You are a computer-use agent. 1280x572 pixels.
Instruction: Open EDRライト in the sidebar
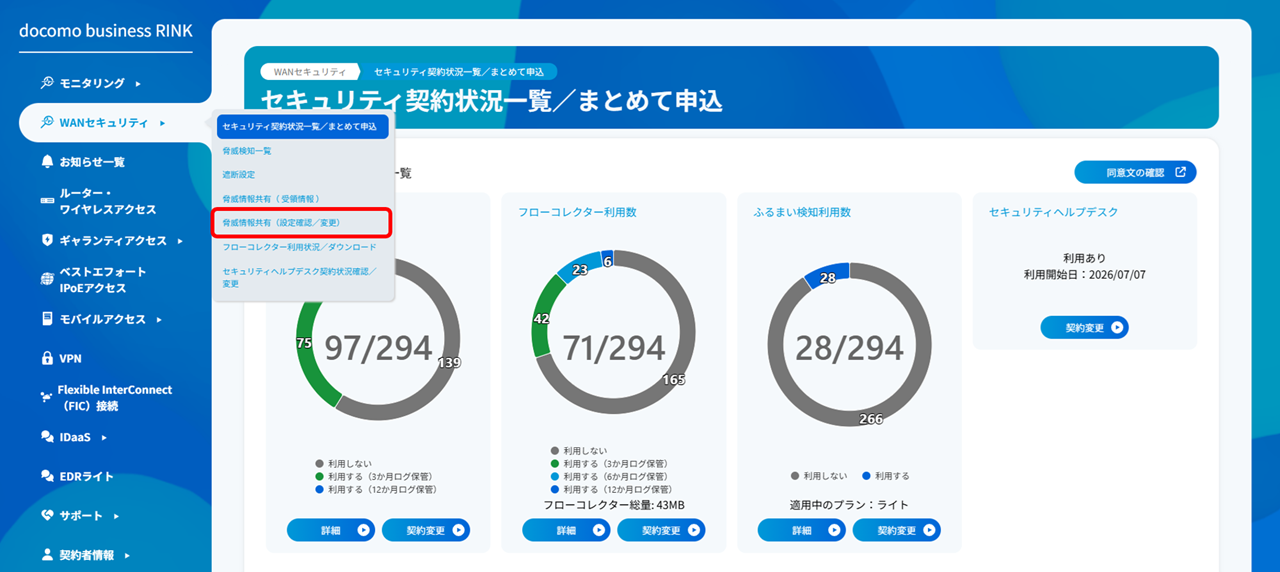point(86,476)
